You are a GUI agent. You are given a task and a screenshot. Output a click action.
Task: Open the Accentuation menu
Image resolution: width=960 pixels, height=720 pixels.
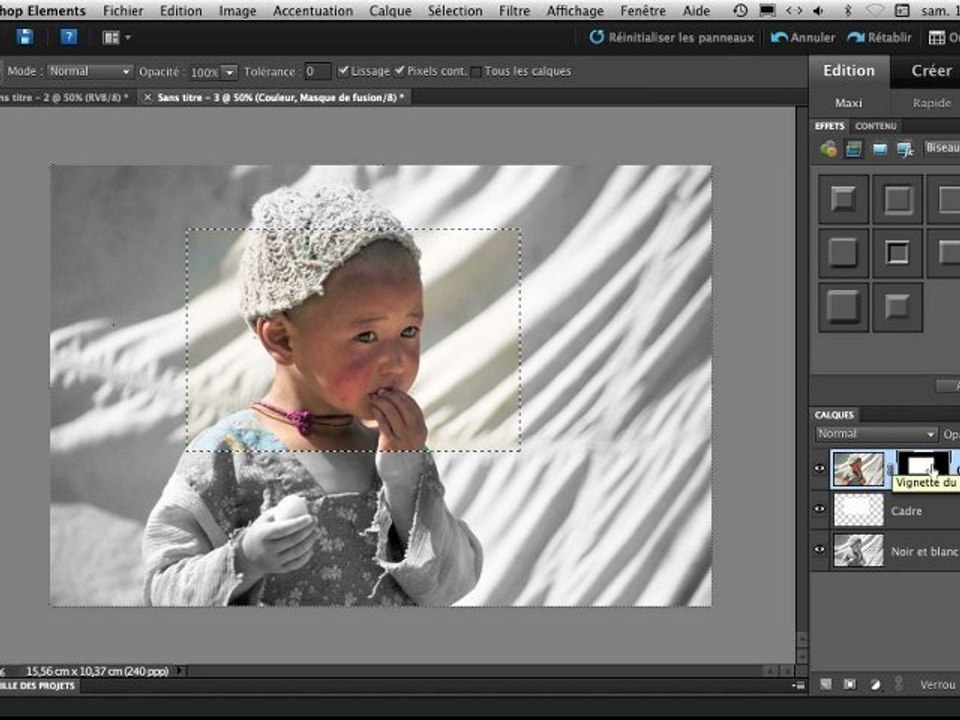click(x=313, y=10)
